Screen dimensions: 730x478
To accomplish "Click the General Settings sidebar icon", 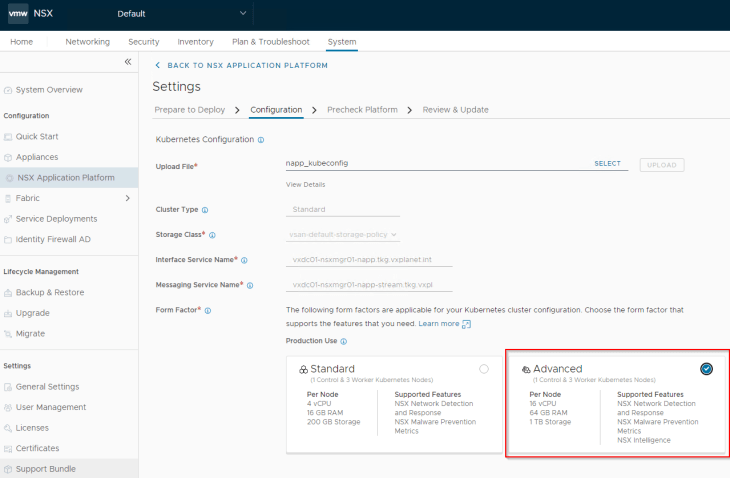I will pyautogui.click(x=8, y=387).
